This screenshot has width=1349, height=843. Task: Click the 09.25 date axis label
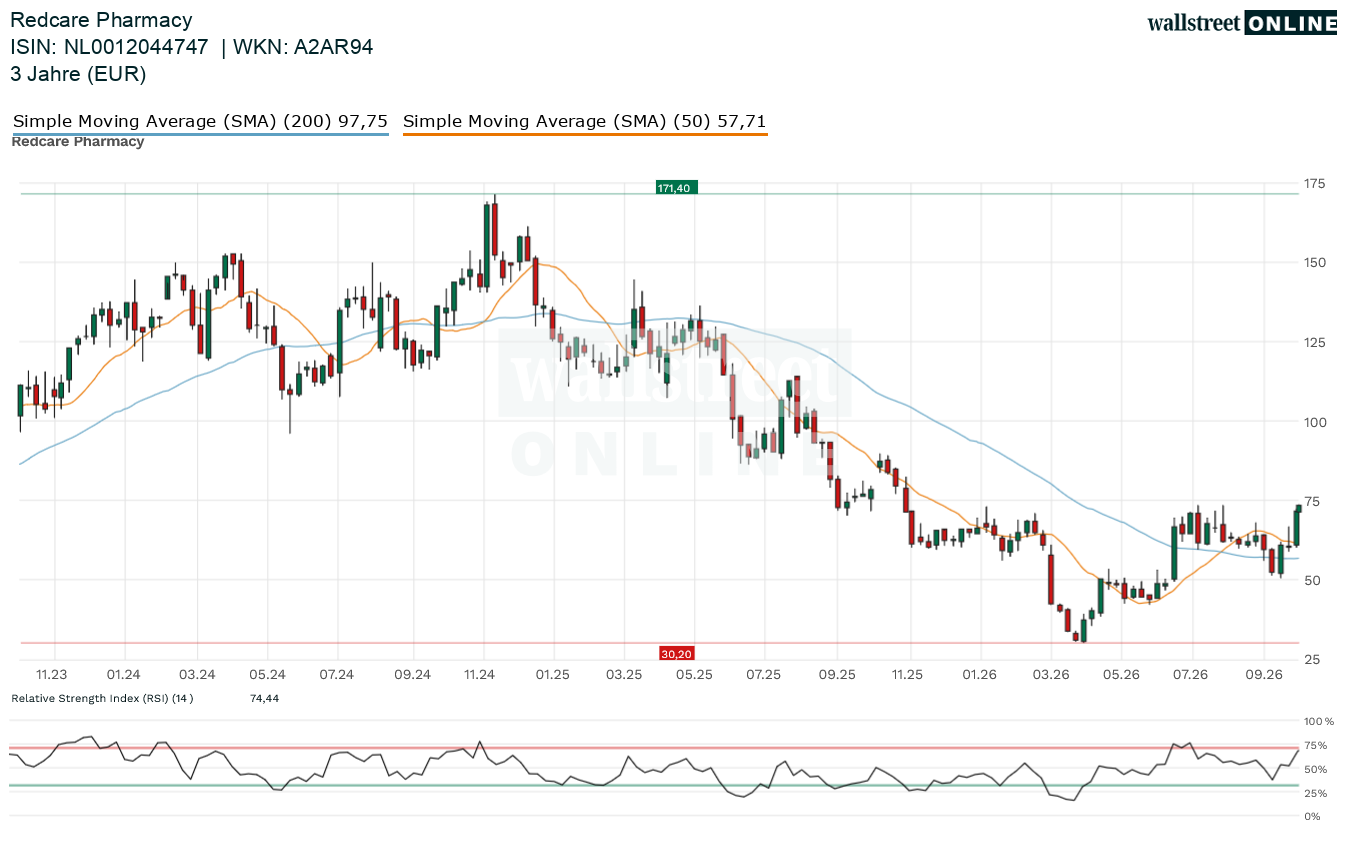(837, 675)
